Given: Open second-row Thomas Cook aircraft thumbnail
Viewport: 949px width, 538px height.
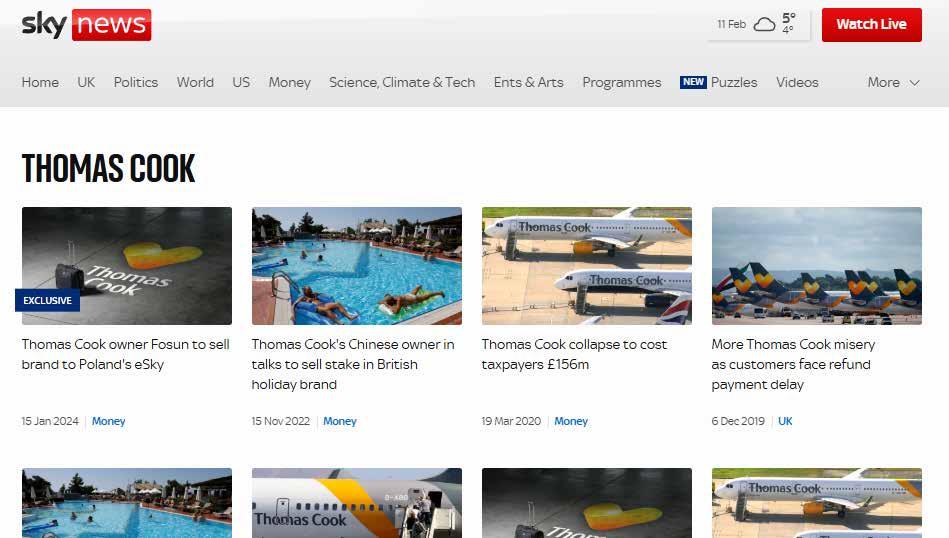Looking at the screenshot, I should click(x=816, y=503).
